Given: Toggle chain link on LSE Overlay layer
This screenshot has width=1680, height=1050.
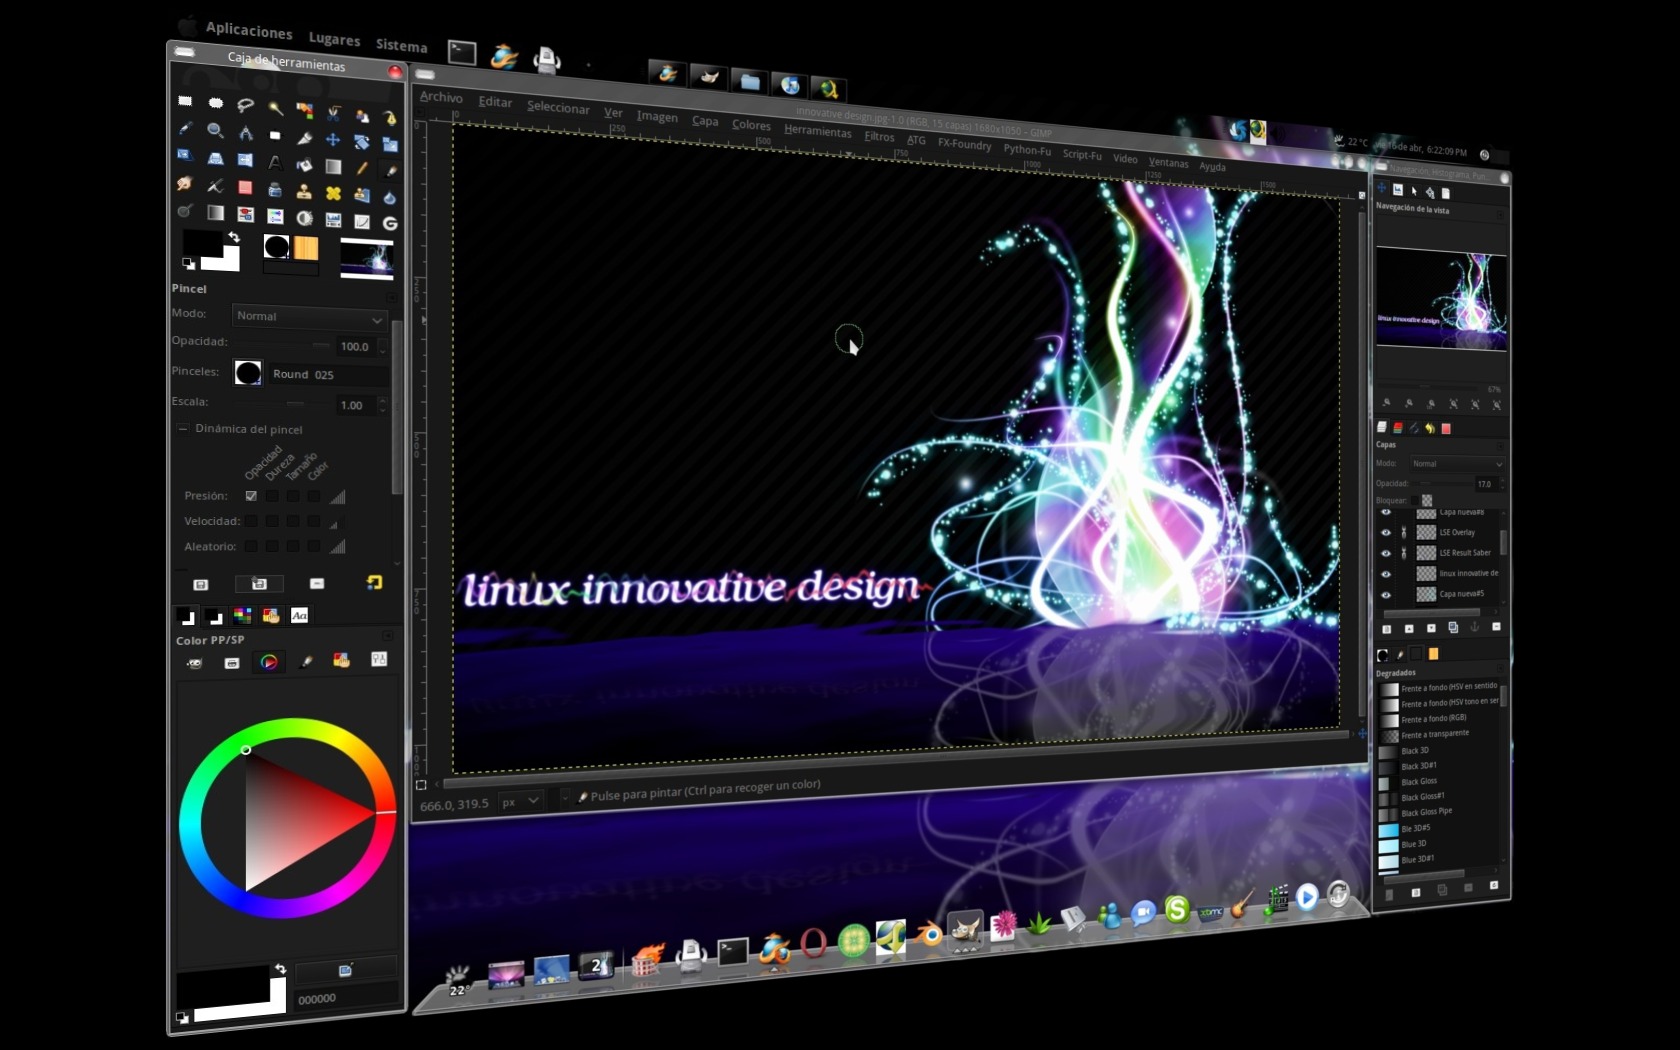Looking at the screenshot, I should point(1404,533).
